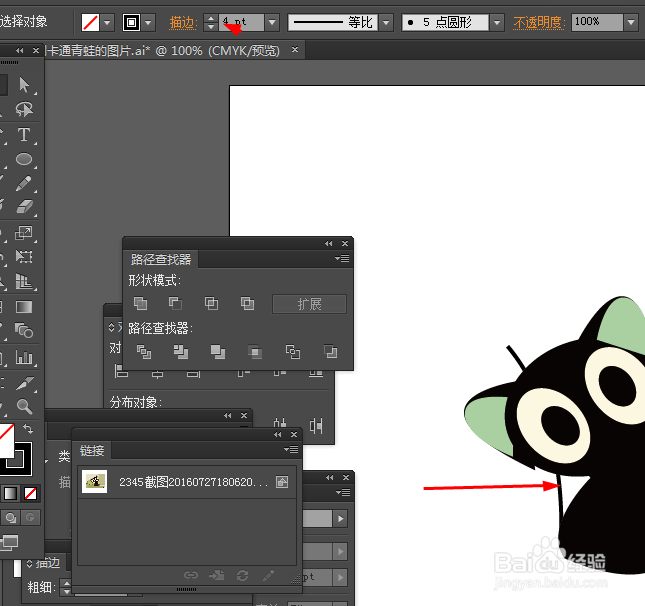
Task: Select the Zoom magnifier tool
Action: [x=24, y=406]
